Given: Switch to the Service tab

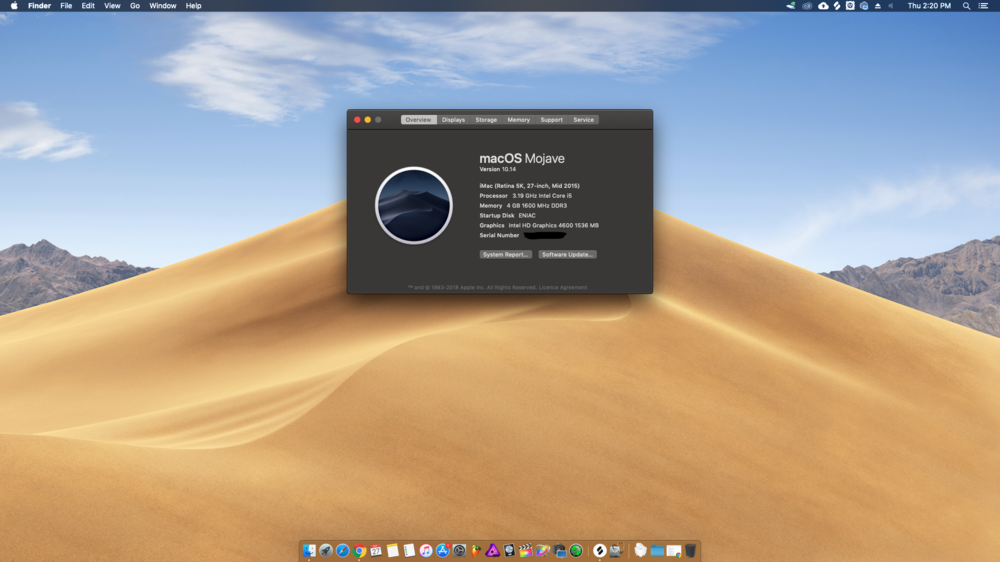Looking at the screenshot, I should [x=584, y=120].
